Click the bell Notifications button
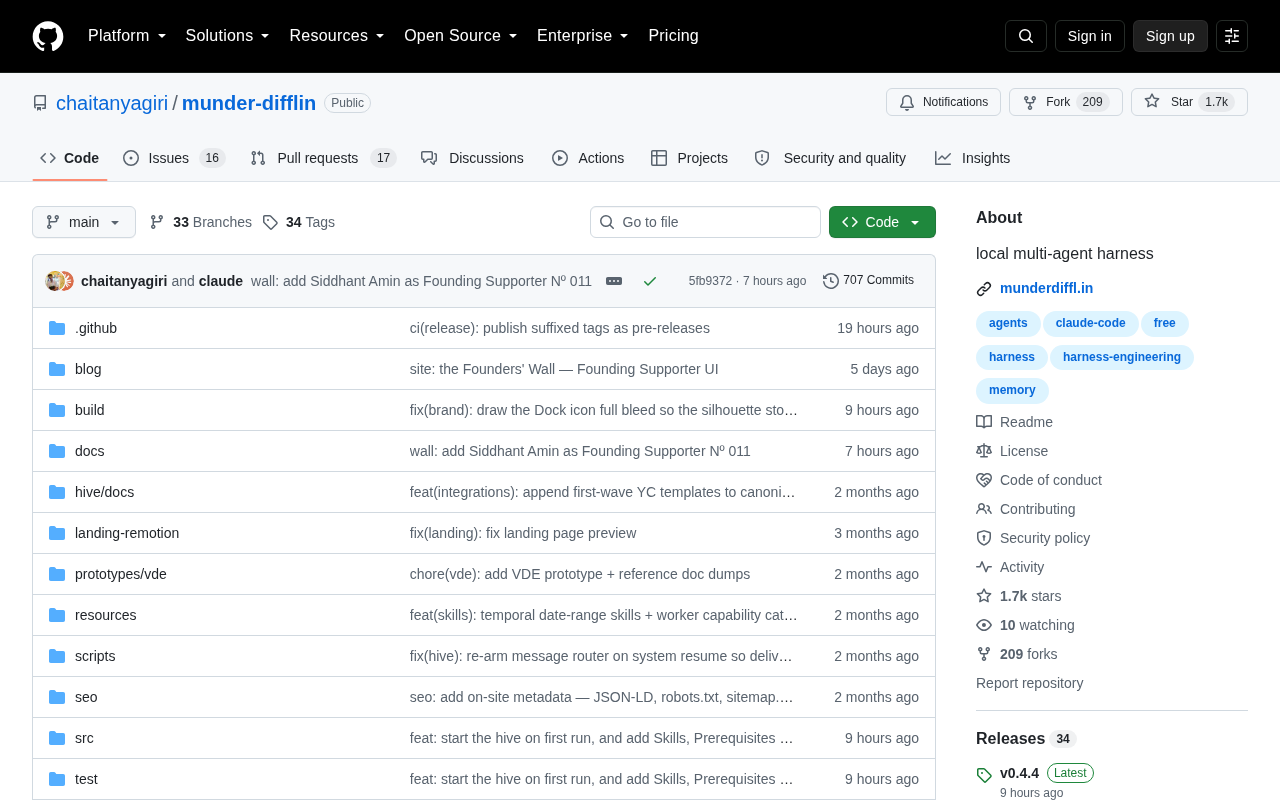This screenshot has width=1280, height=800. [943, 102]
